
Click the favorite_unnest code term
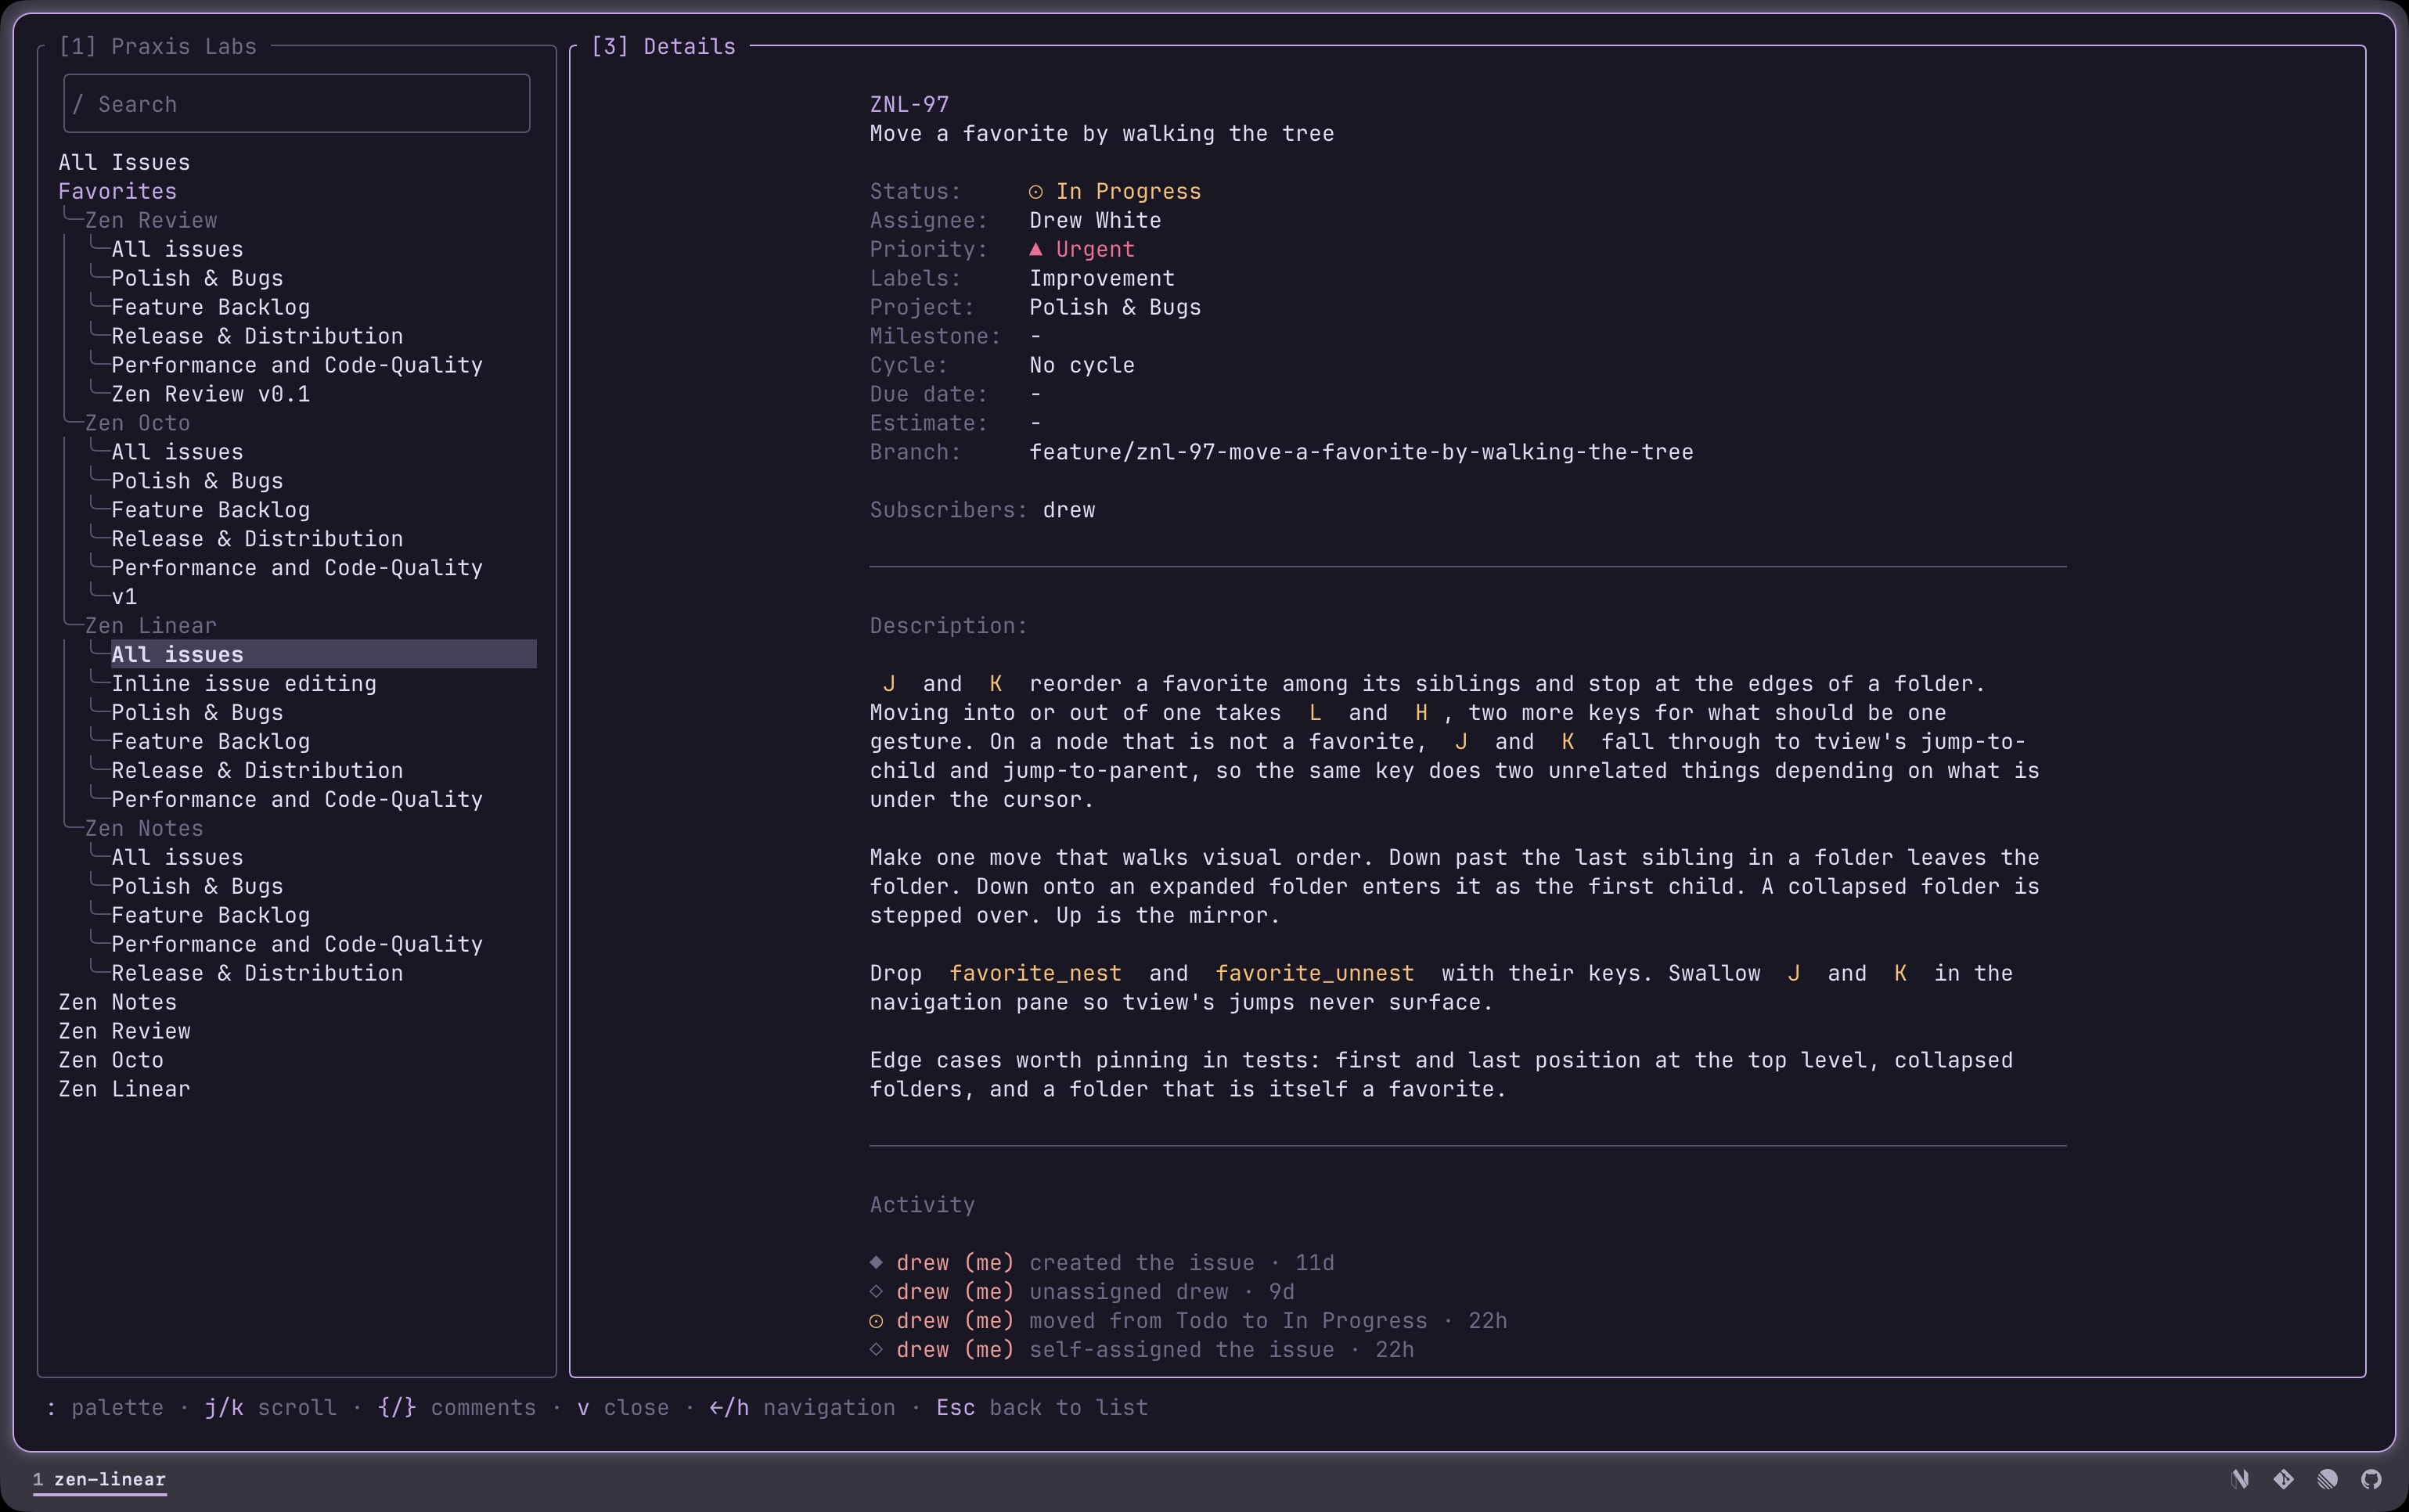coord(1314,973)
